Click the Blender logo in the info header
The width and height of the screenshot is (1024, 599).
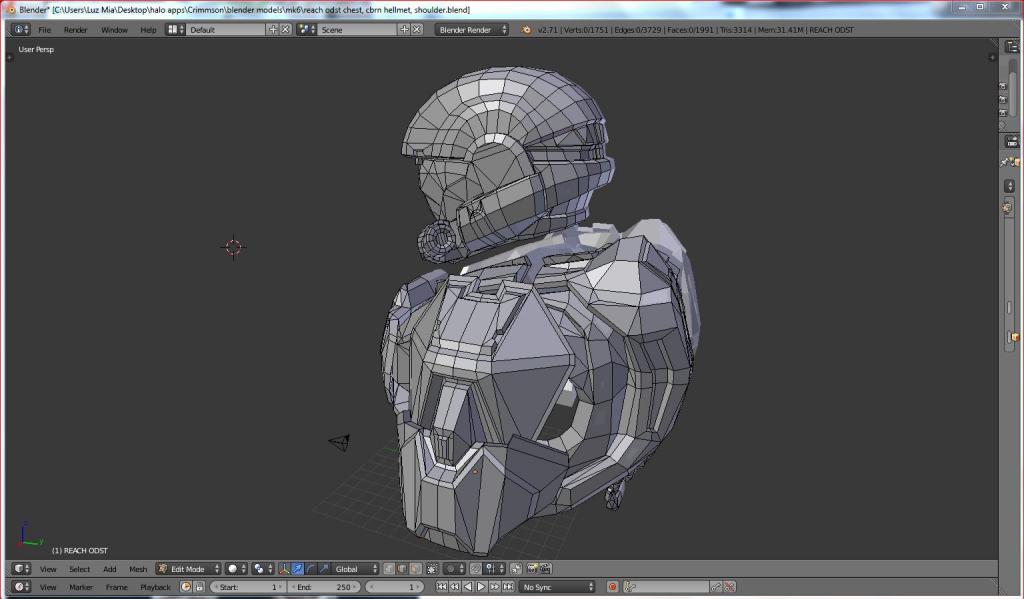coord(526,29)
